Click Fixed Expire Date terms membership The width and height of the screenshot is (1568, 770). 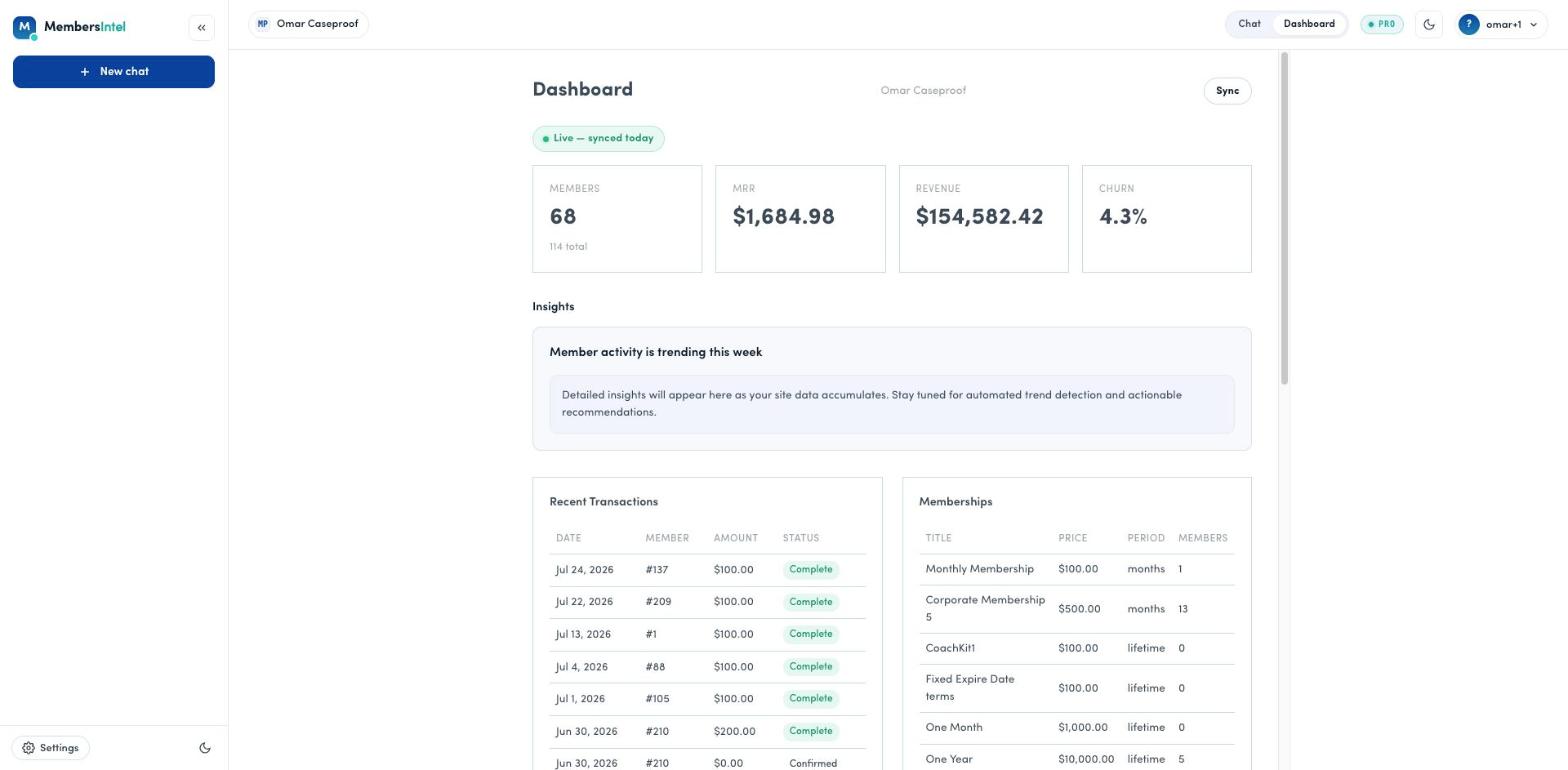(x=970, y=688)
